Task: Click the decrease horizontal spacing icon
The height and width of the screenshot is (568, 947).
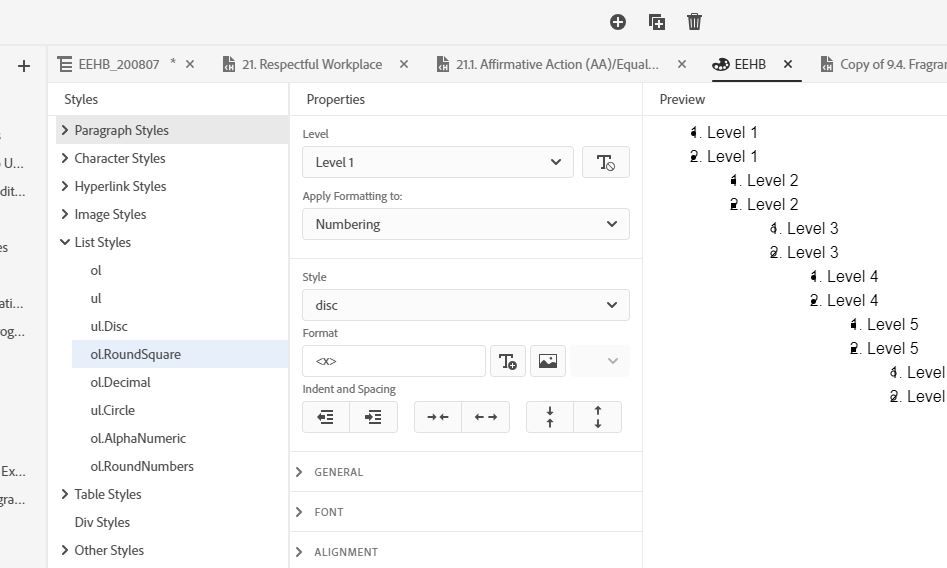Action: (x=438, y=417)
